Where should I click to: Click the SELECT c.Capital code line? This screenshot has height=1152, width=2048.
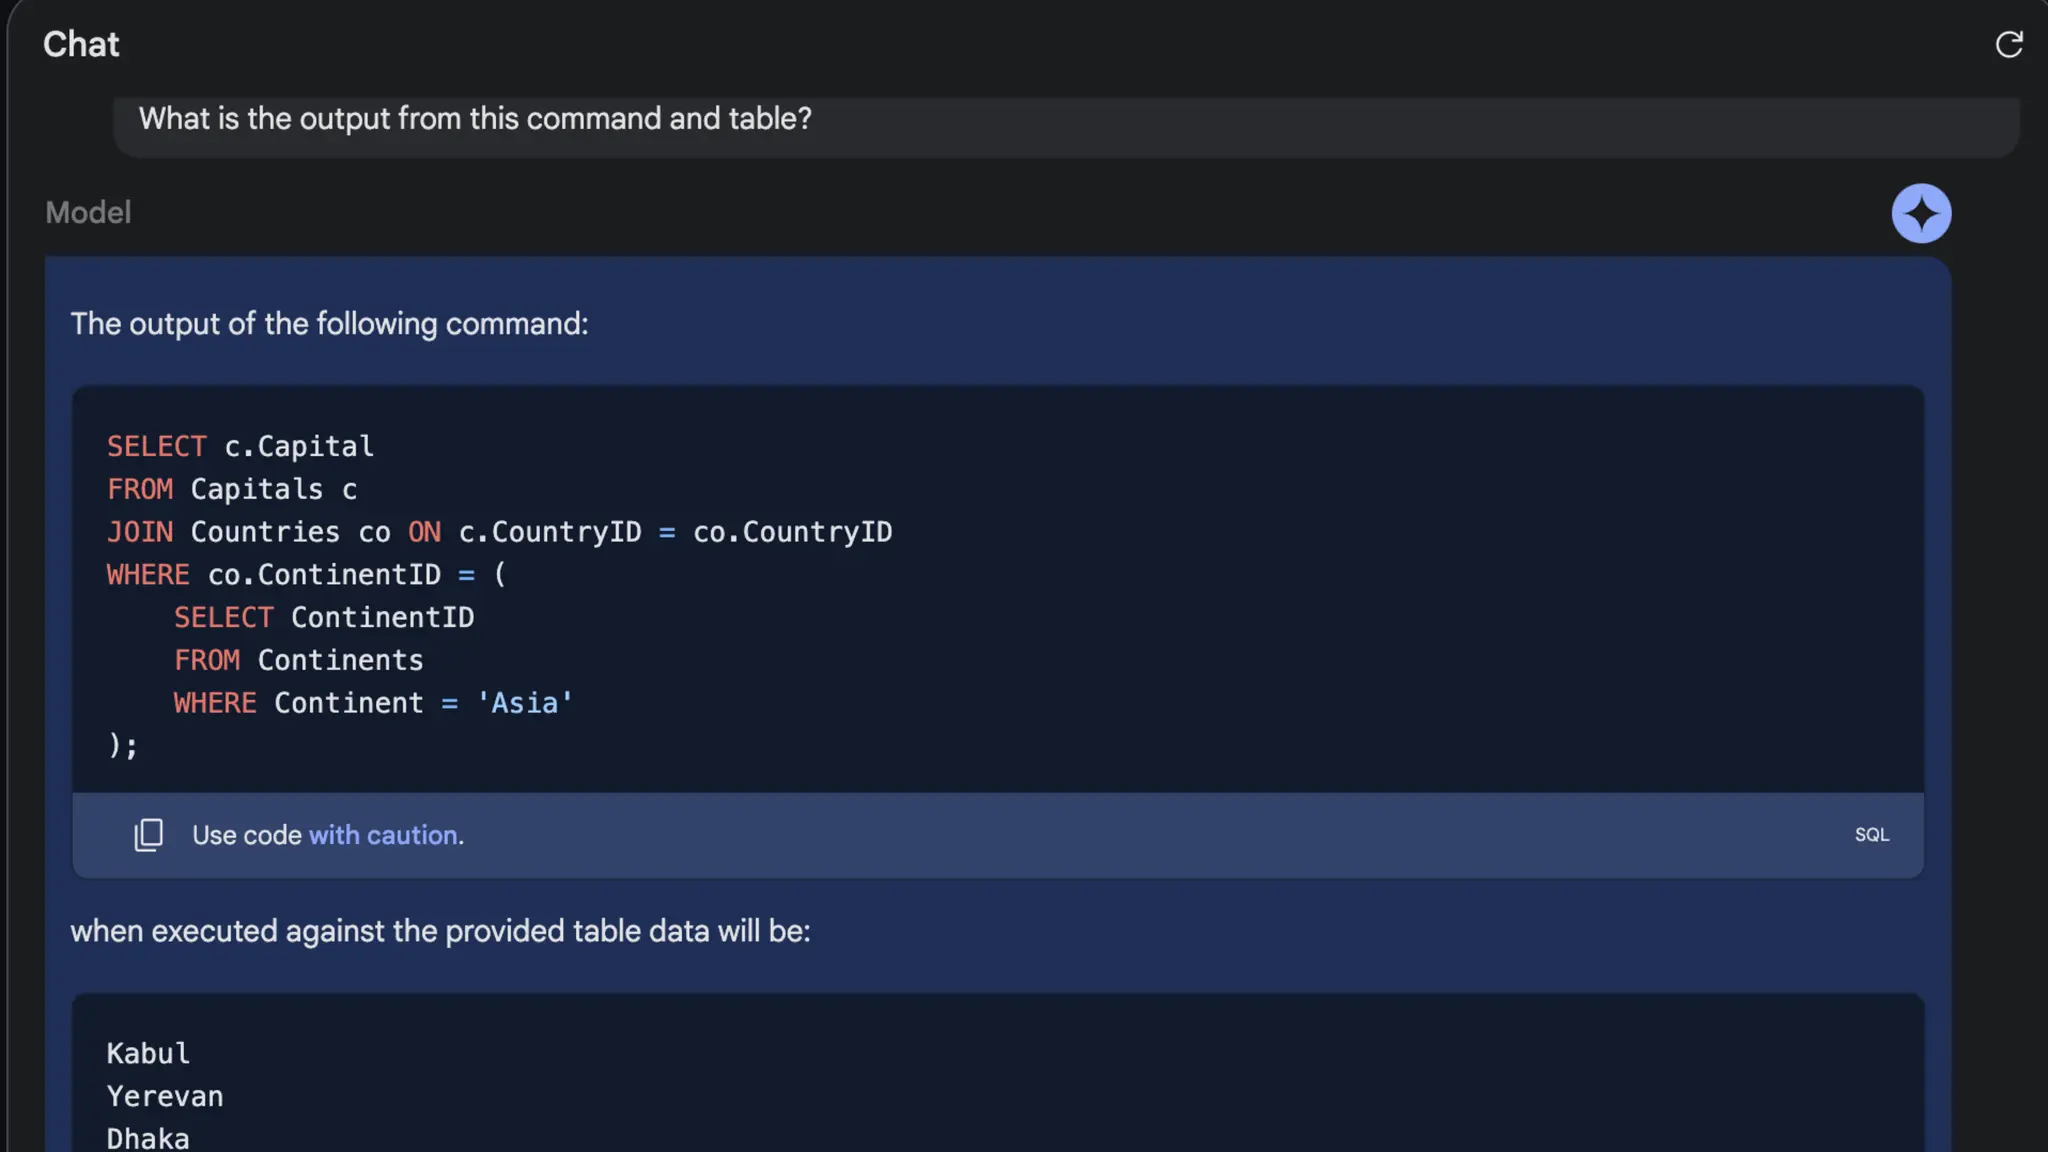click(240, 446)
